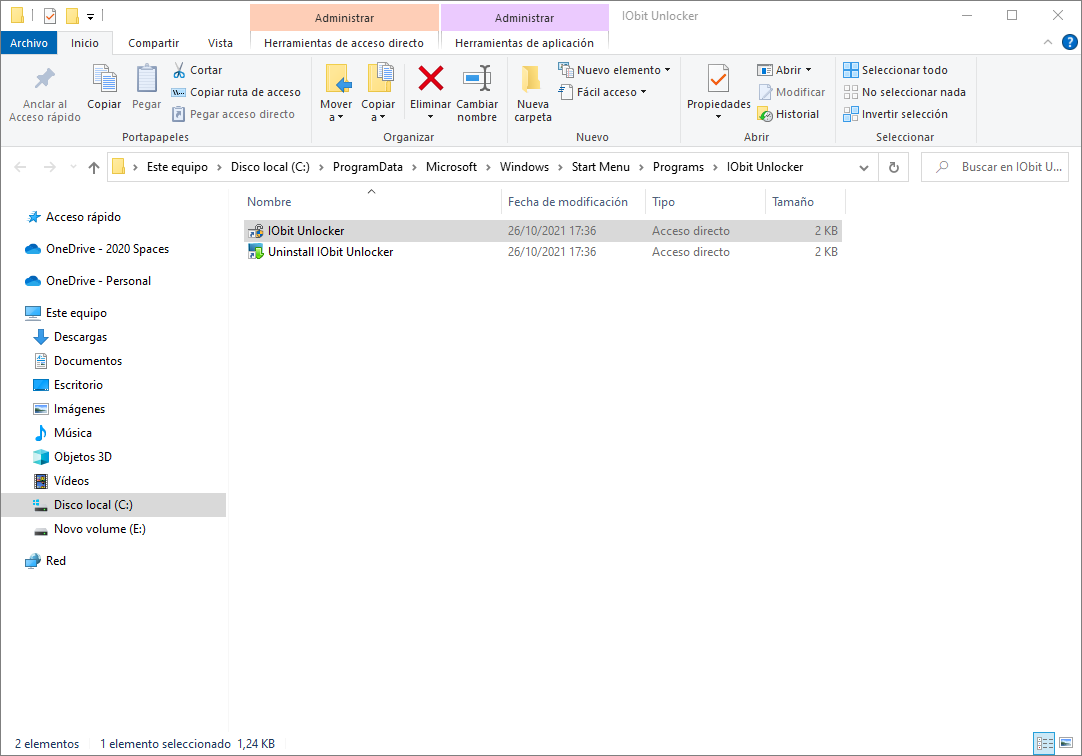Click Invertir selección

pyautogui.click(x=896, y=115)
